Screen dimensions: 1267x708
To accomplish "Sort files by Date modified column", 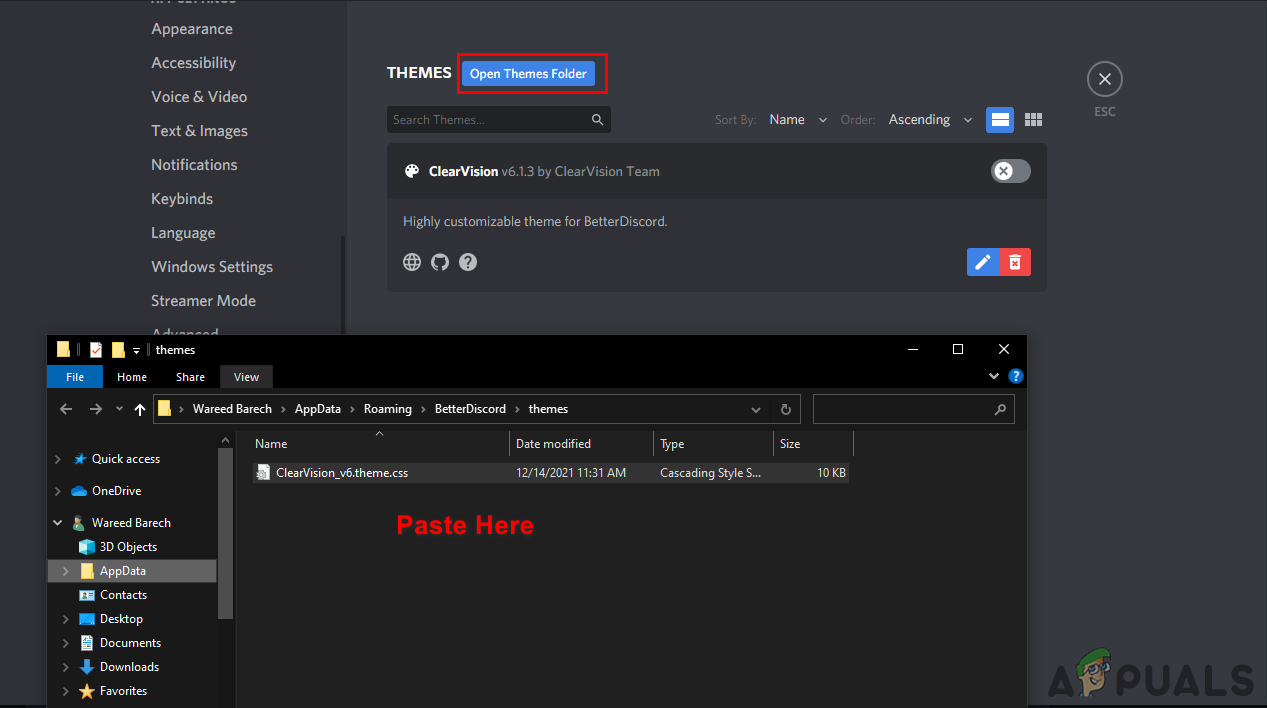I will coord(581,444).
